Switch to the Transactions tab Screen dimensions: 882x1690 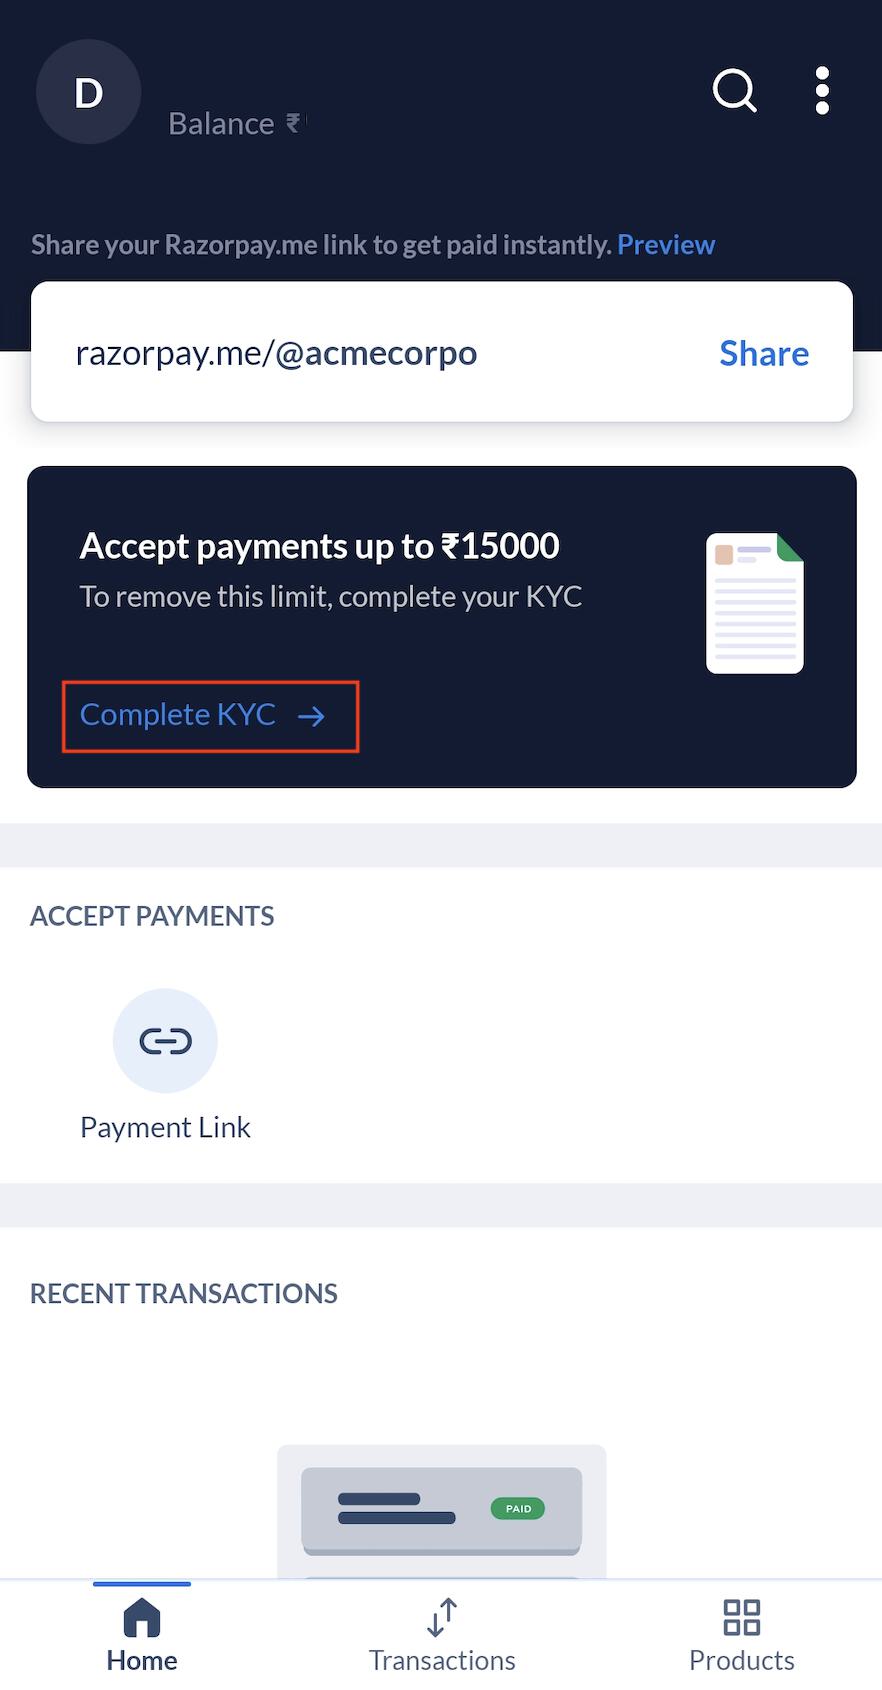click(442, 1635)
